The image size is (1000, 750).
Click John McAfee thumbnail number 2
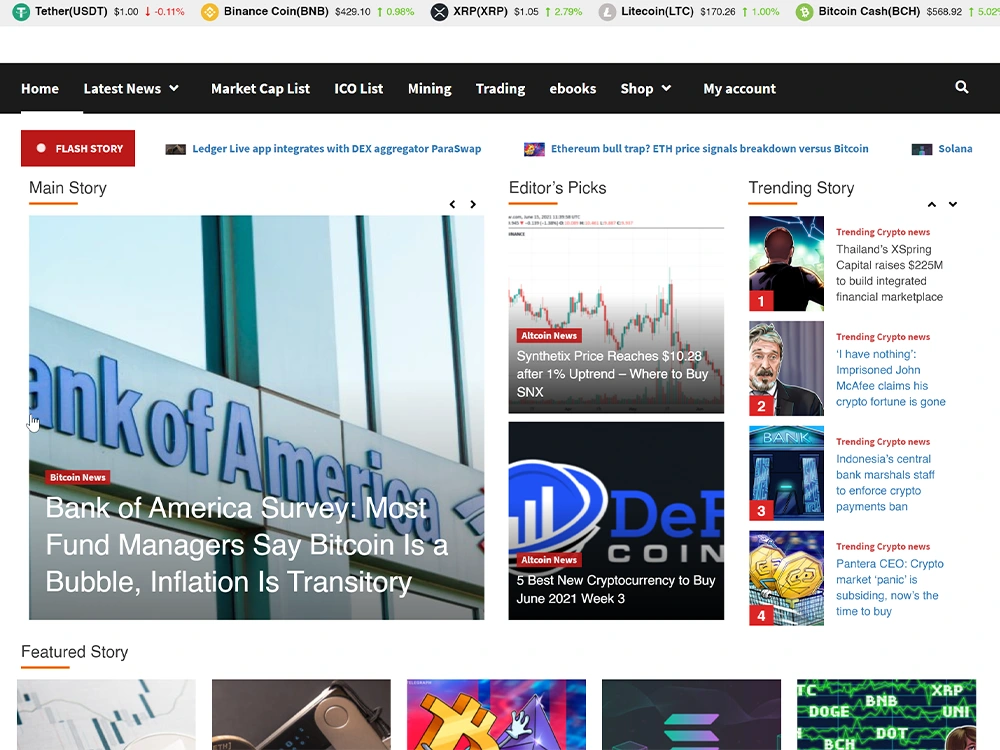coord(786,369)
